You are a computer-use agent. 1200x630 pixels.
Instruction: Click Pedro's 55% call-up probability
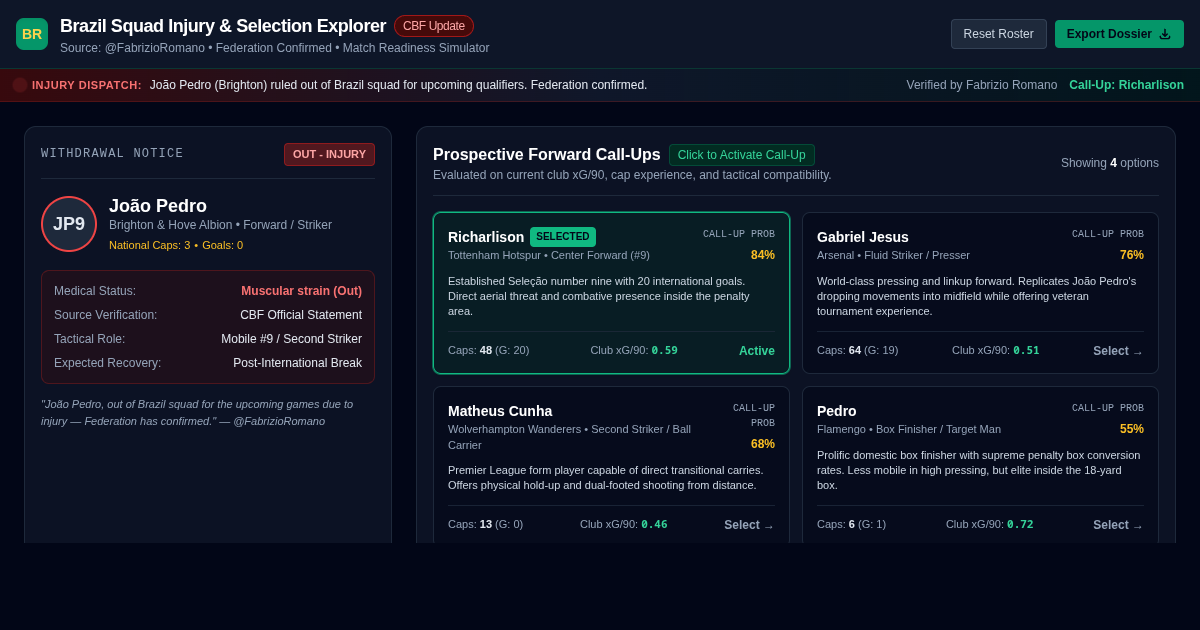tap(1132, 429)
